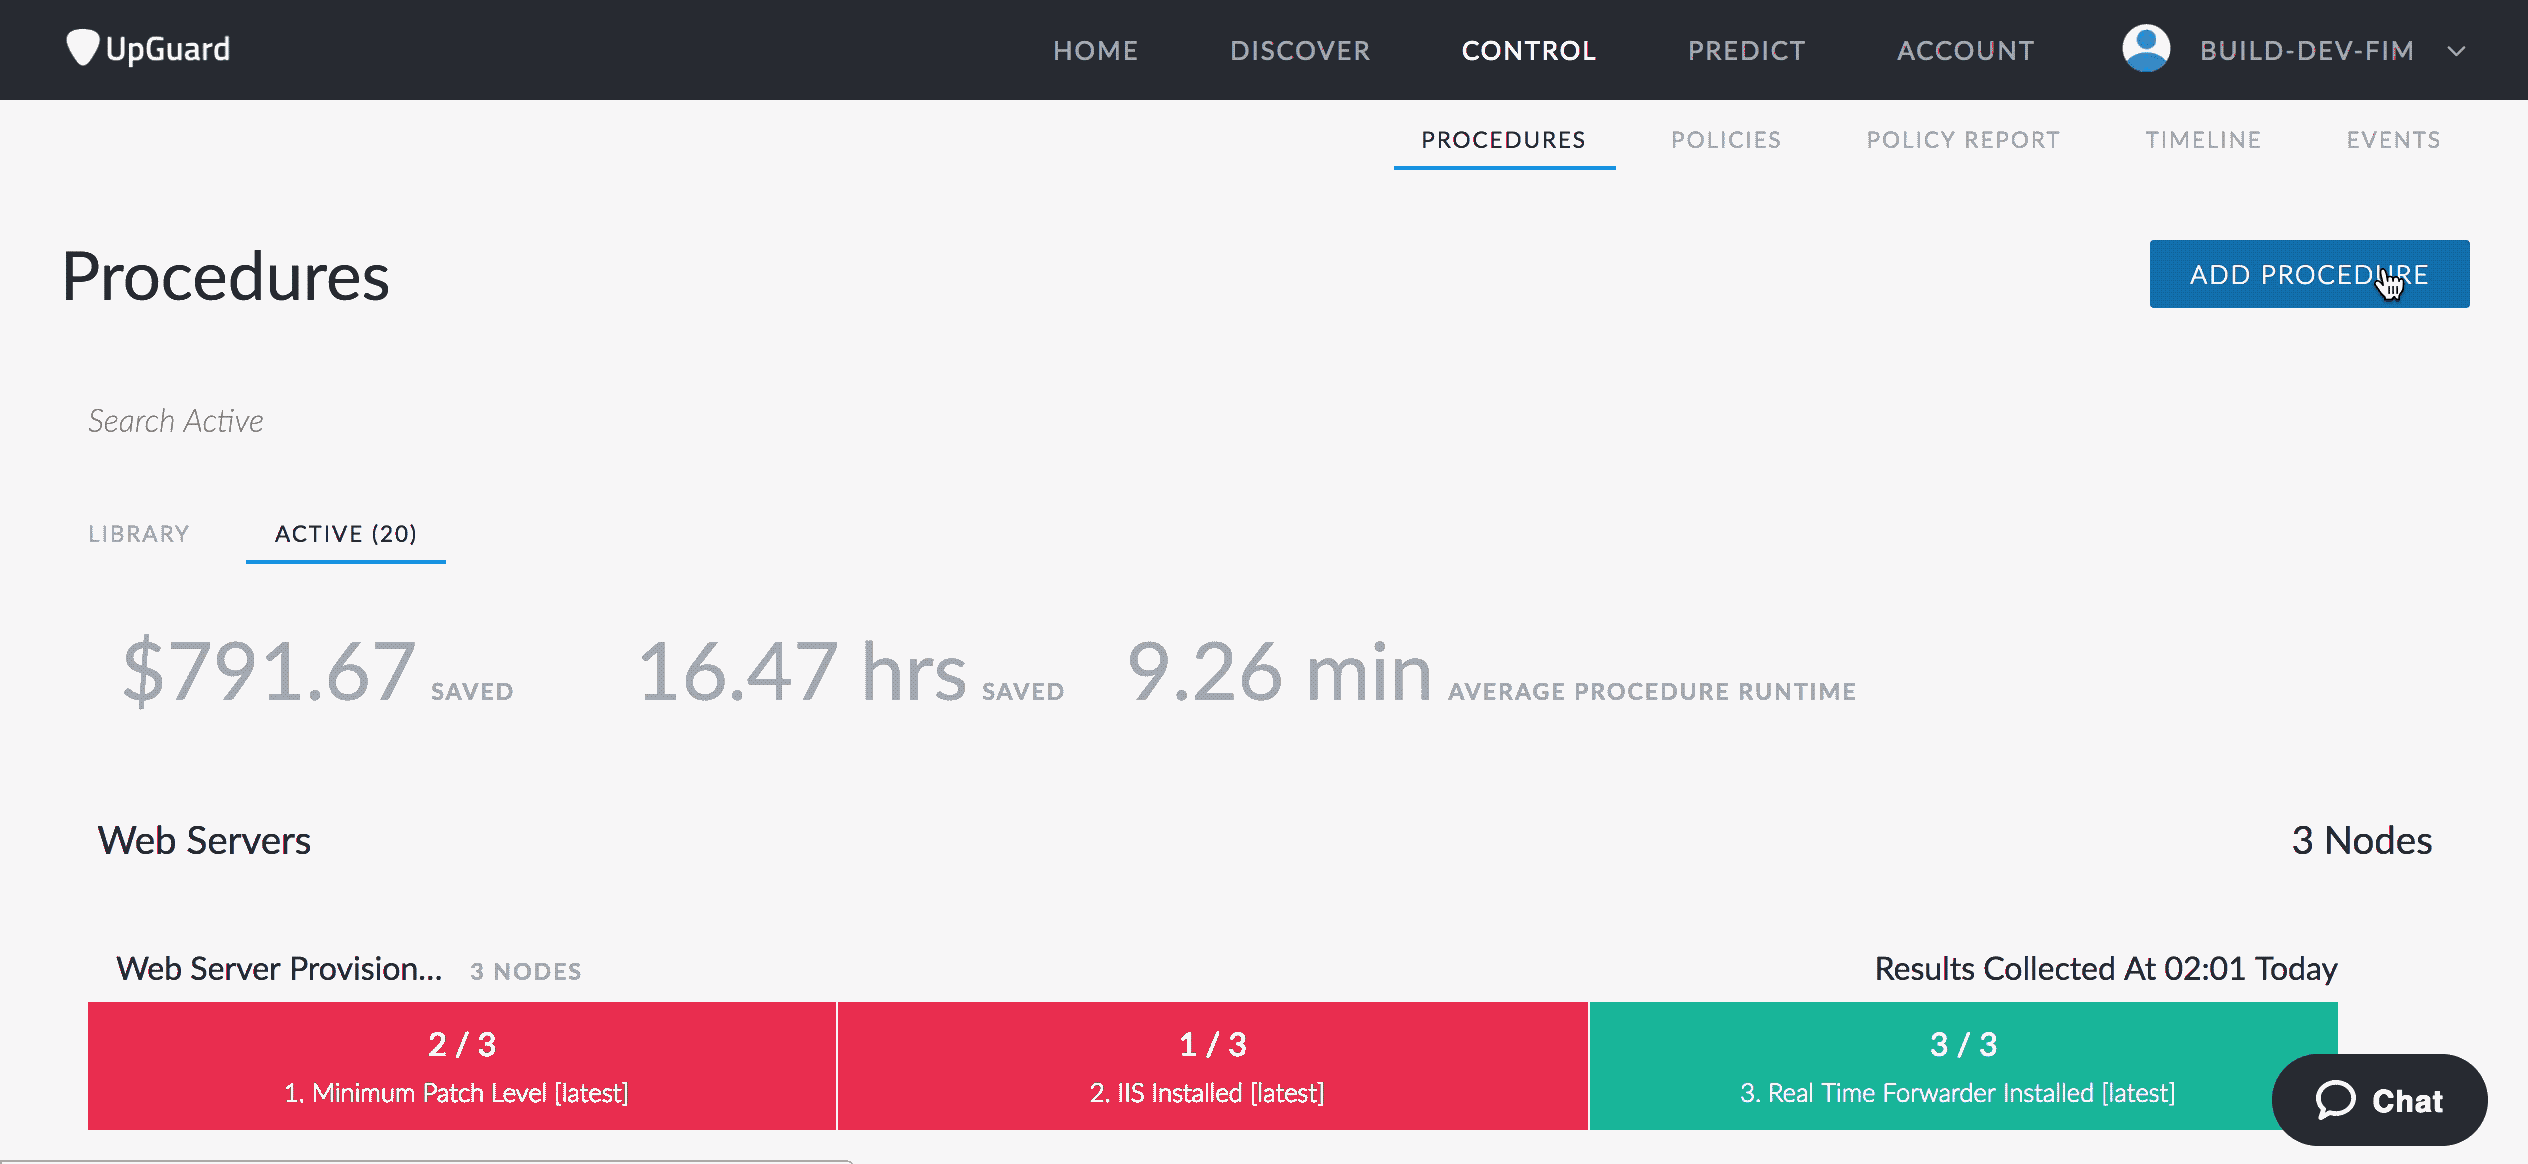Click the 'Results Collected At 02:01 Today' text
Screen dimensions: 2528x1164
point(2105,969)
